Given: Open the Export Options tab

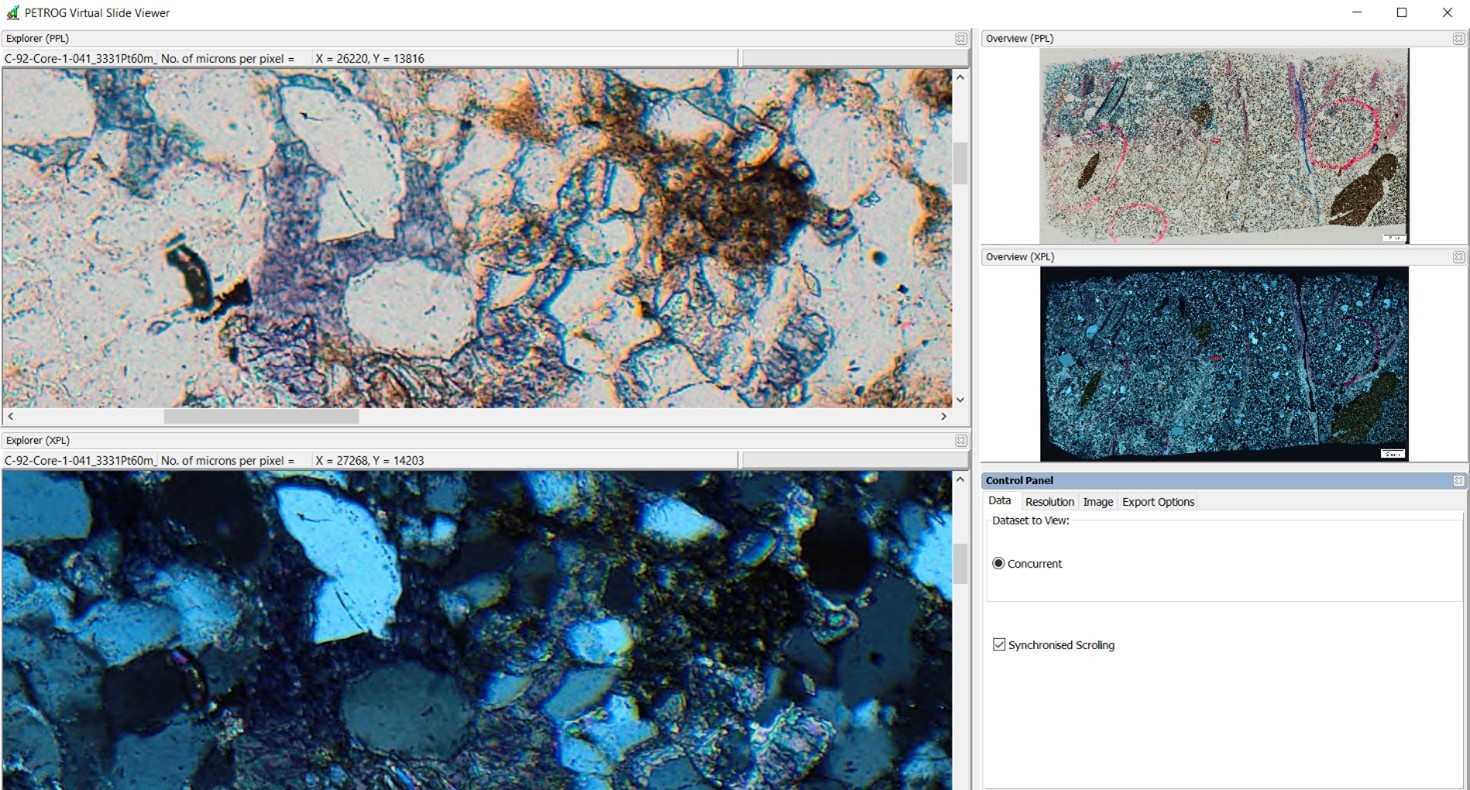Looking at the screenshot, I should (1158, 502).
